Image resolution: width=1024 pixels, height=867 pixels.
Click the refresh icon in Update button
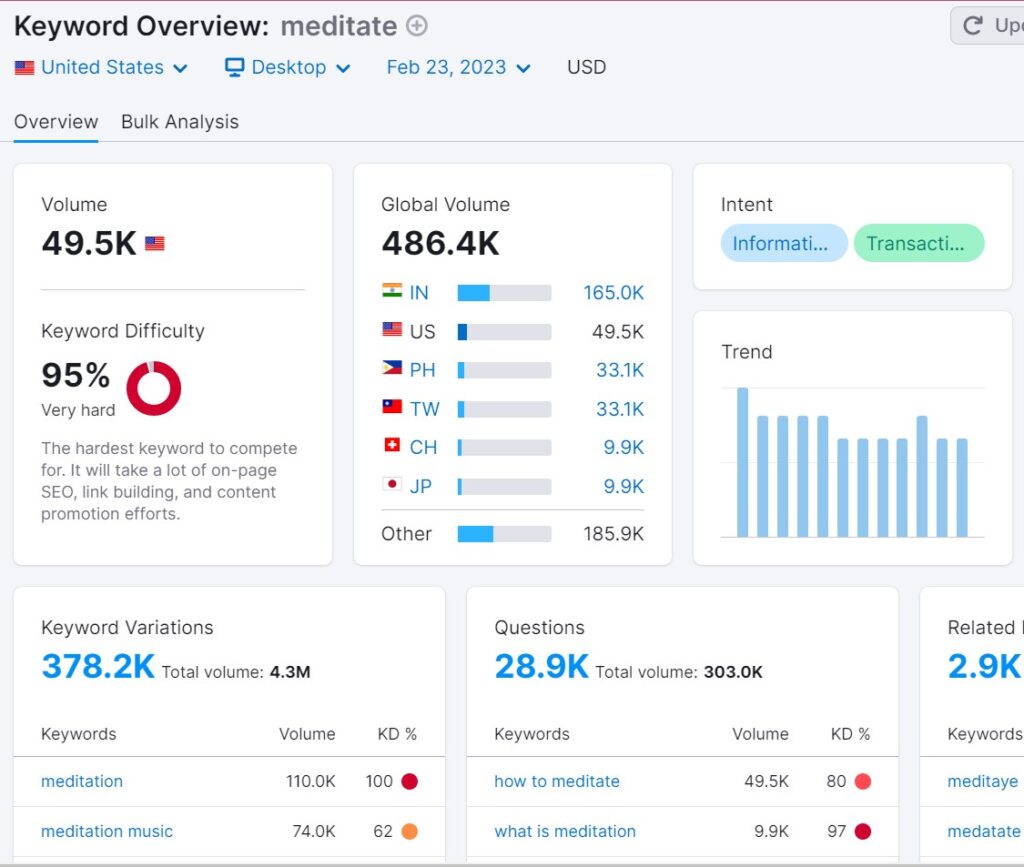(972, 26)
